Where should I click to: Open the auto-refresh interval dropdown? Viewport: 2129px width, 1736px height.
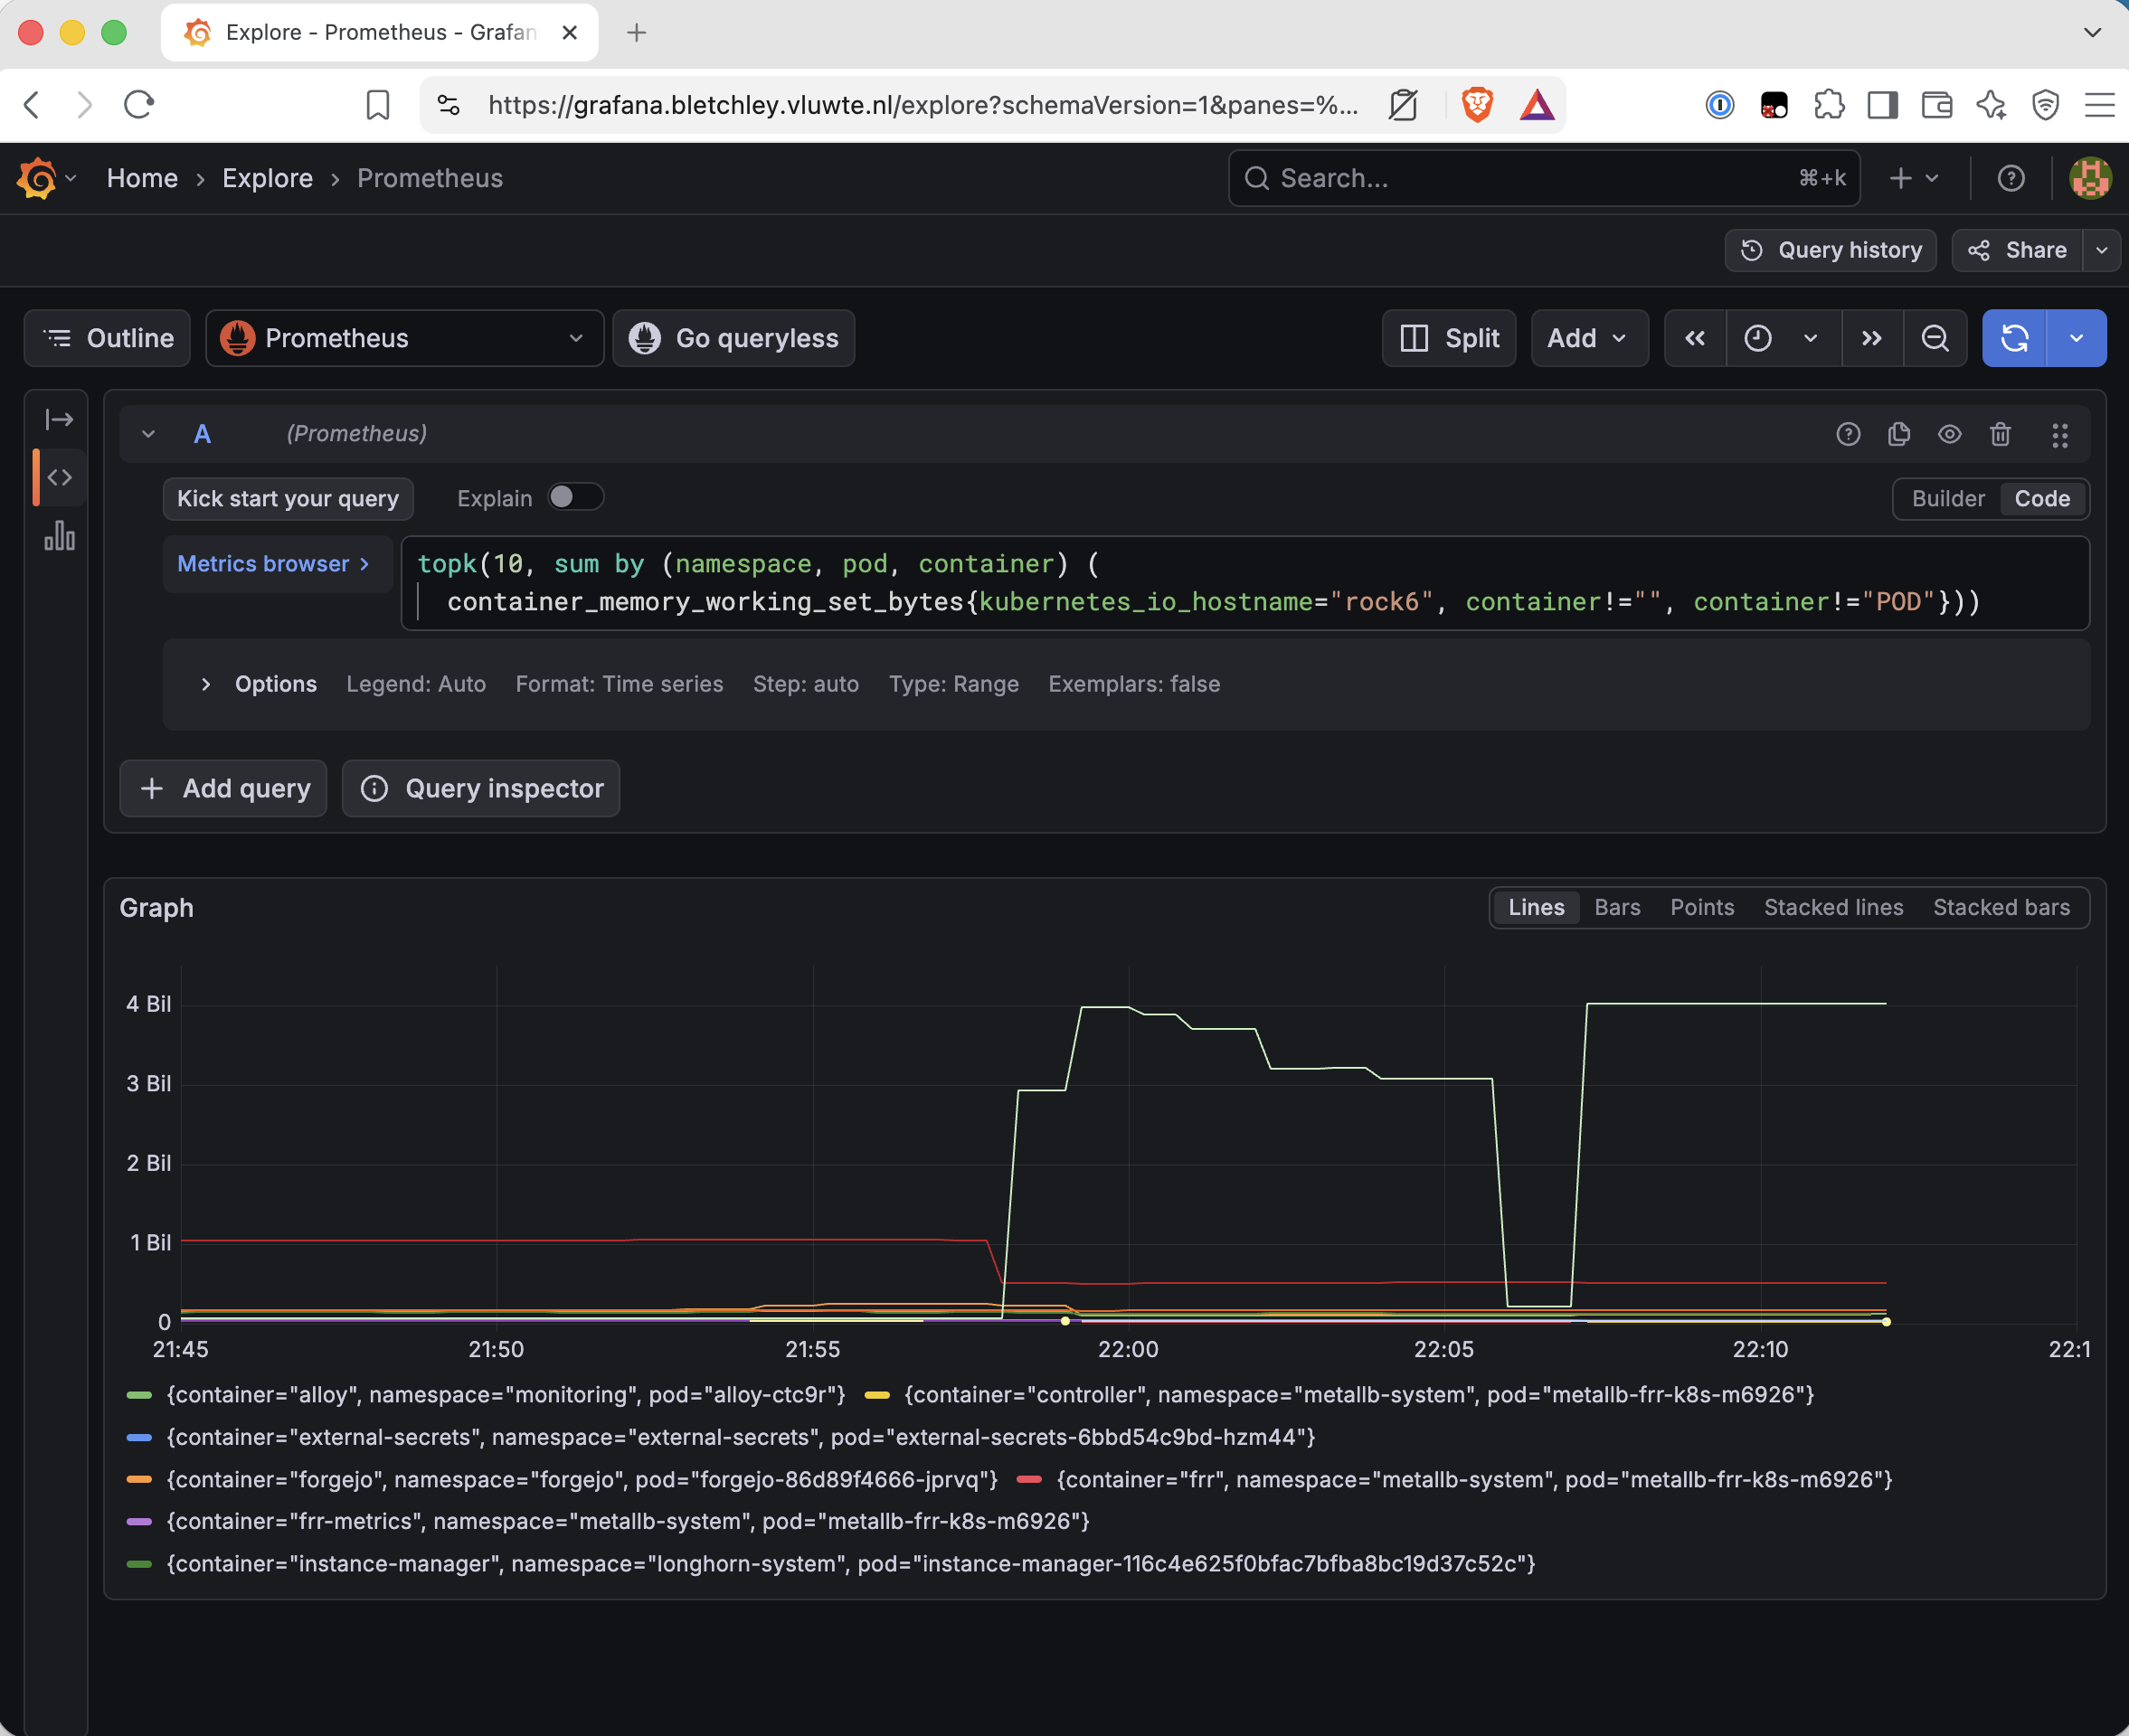click(x=2077, y=338)
